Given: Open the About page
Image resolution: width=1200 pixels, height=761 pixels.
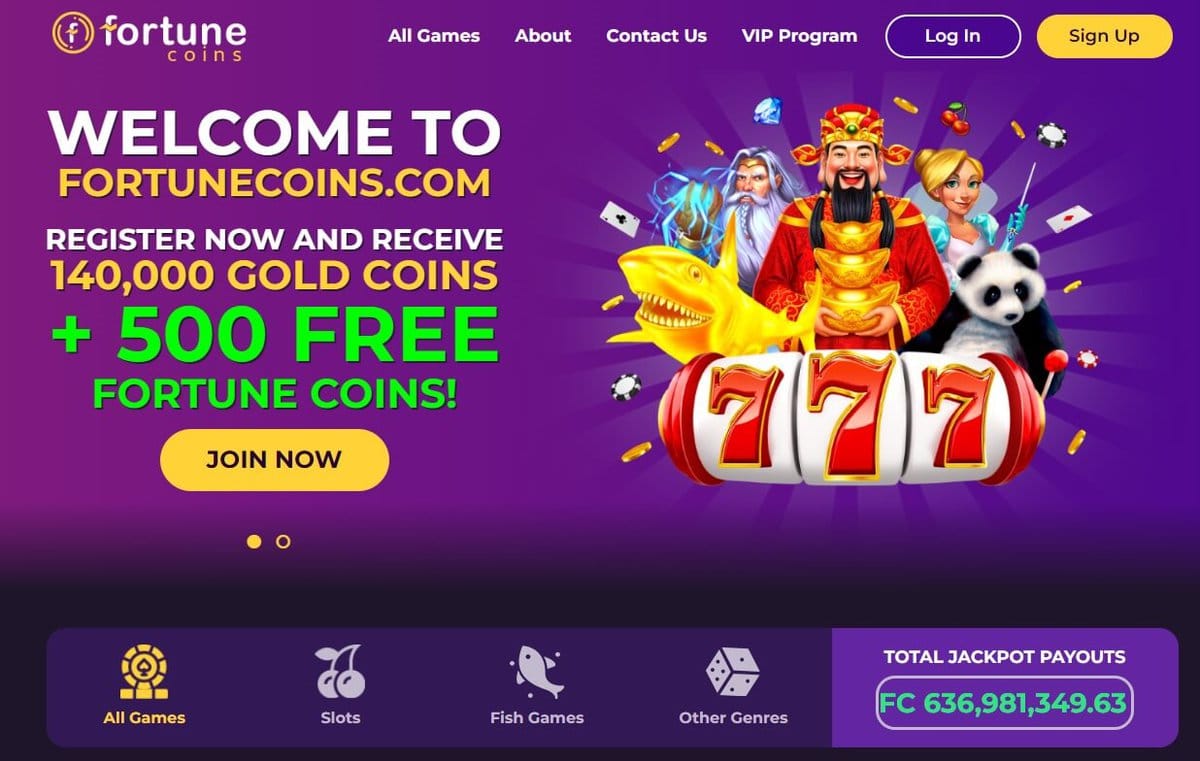Looking at the screenshot, I should pyautogui.click(x=543, y=36).
